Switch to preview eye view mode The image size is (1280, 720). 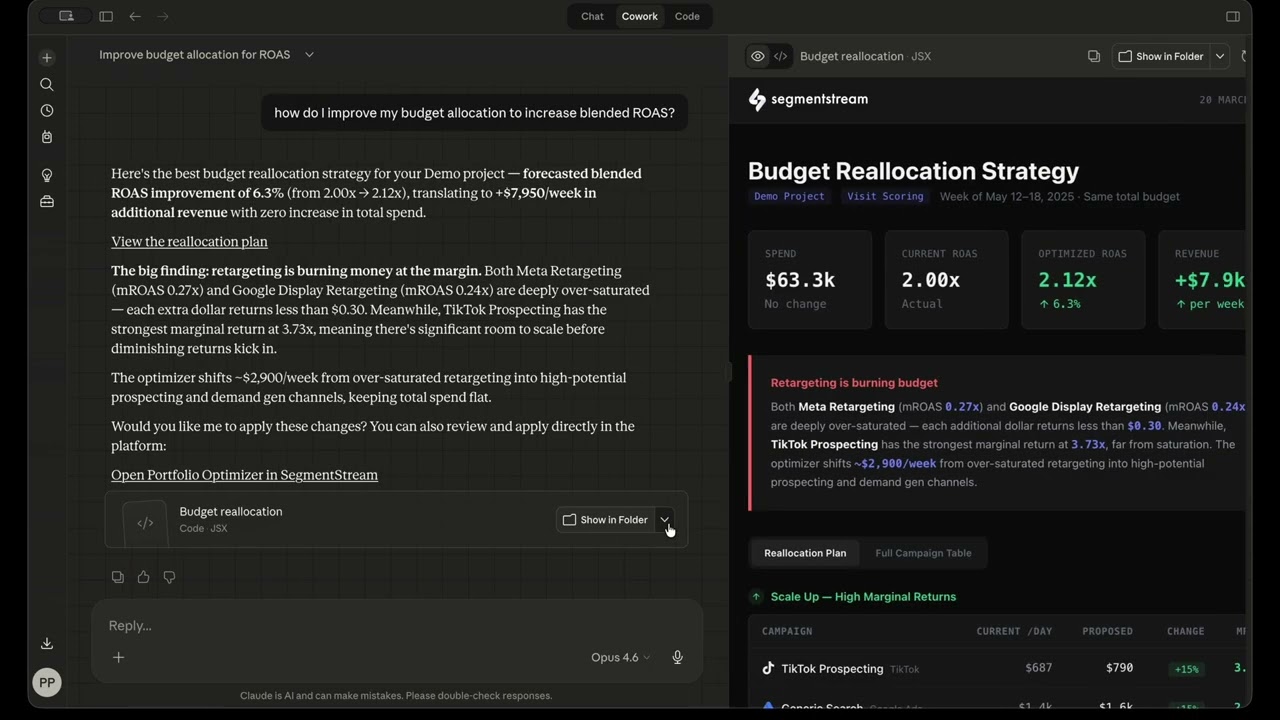click(758, 56)
